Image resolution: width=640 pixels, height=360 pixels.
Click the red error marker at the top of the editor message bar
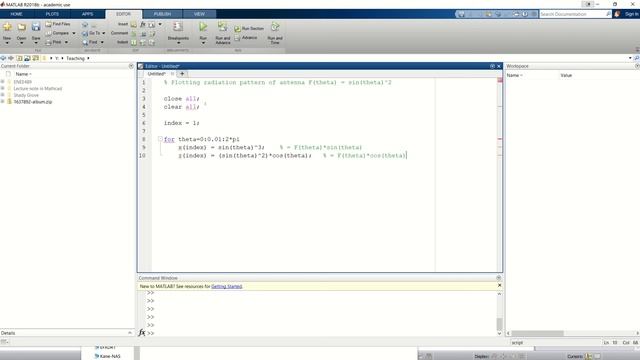tap(500, 80)
